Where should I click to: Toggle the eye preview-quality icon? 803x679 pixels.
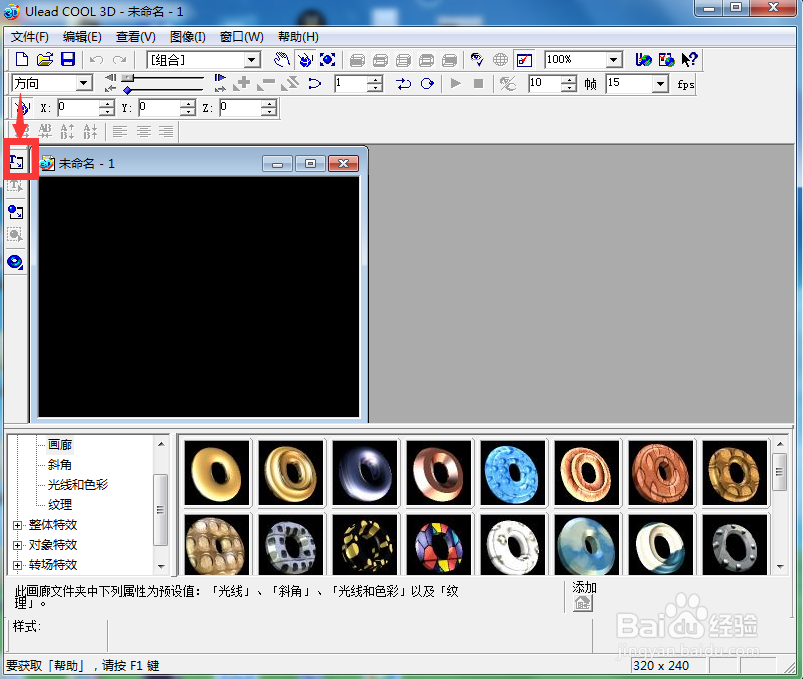[x=477, y=60]
